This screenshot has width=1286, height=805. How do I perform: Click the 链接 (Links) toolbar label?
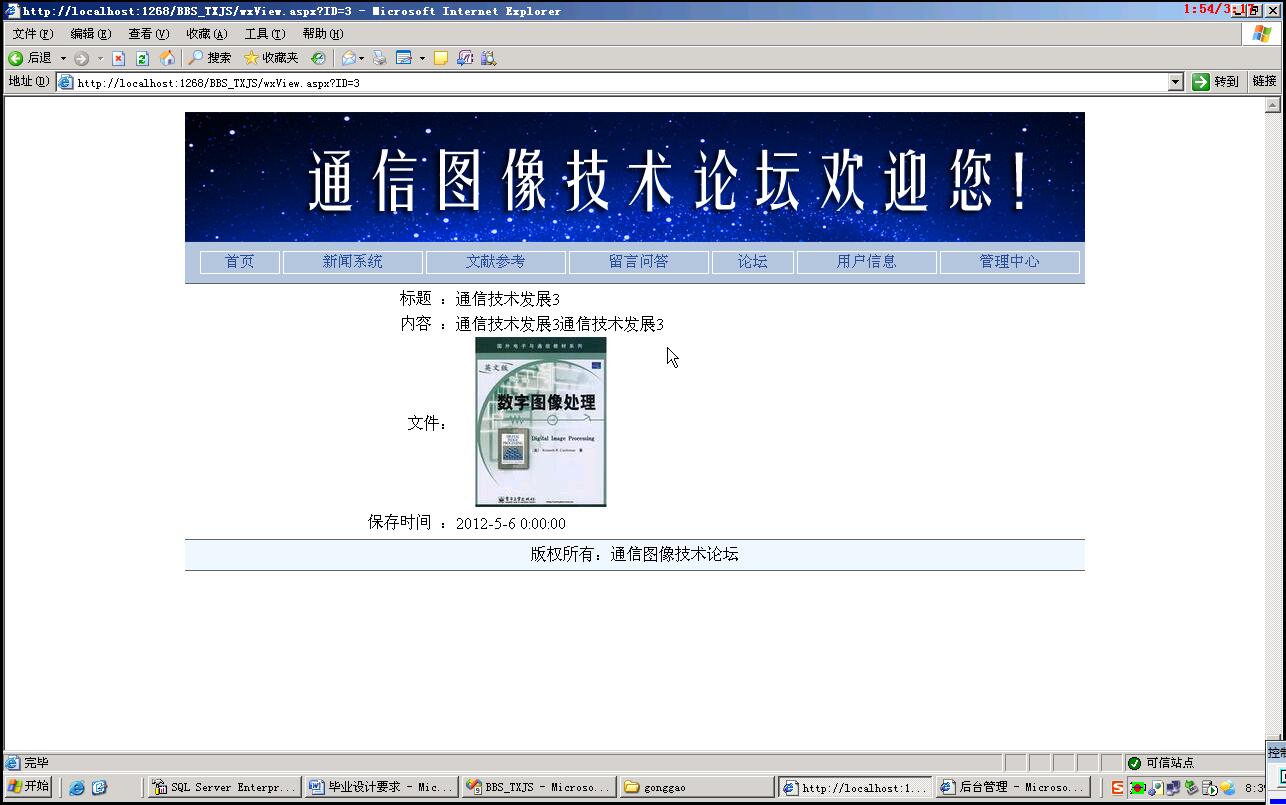pyautogui.click(x=1264, y=81)
